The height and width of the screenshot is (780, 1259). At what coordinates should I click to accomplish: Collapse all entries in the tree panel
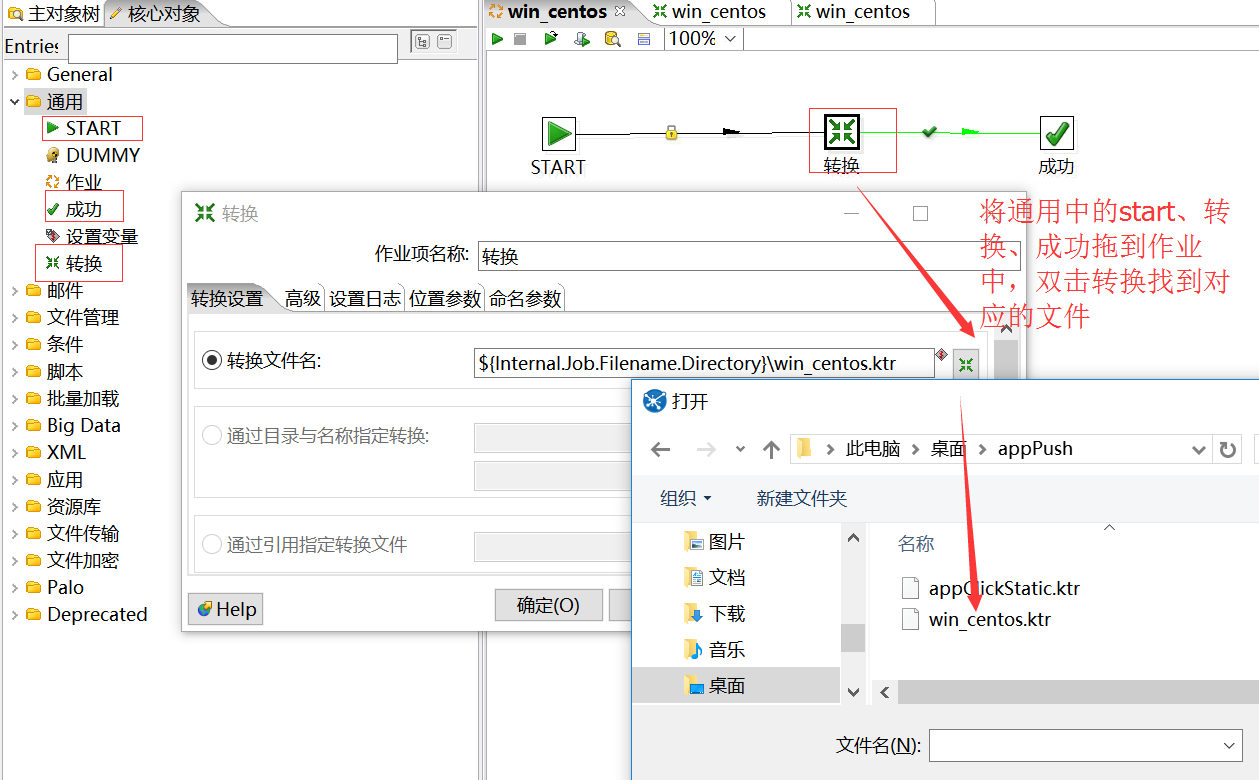(445, 42)
